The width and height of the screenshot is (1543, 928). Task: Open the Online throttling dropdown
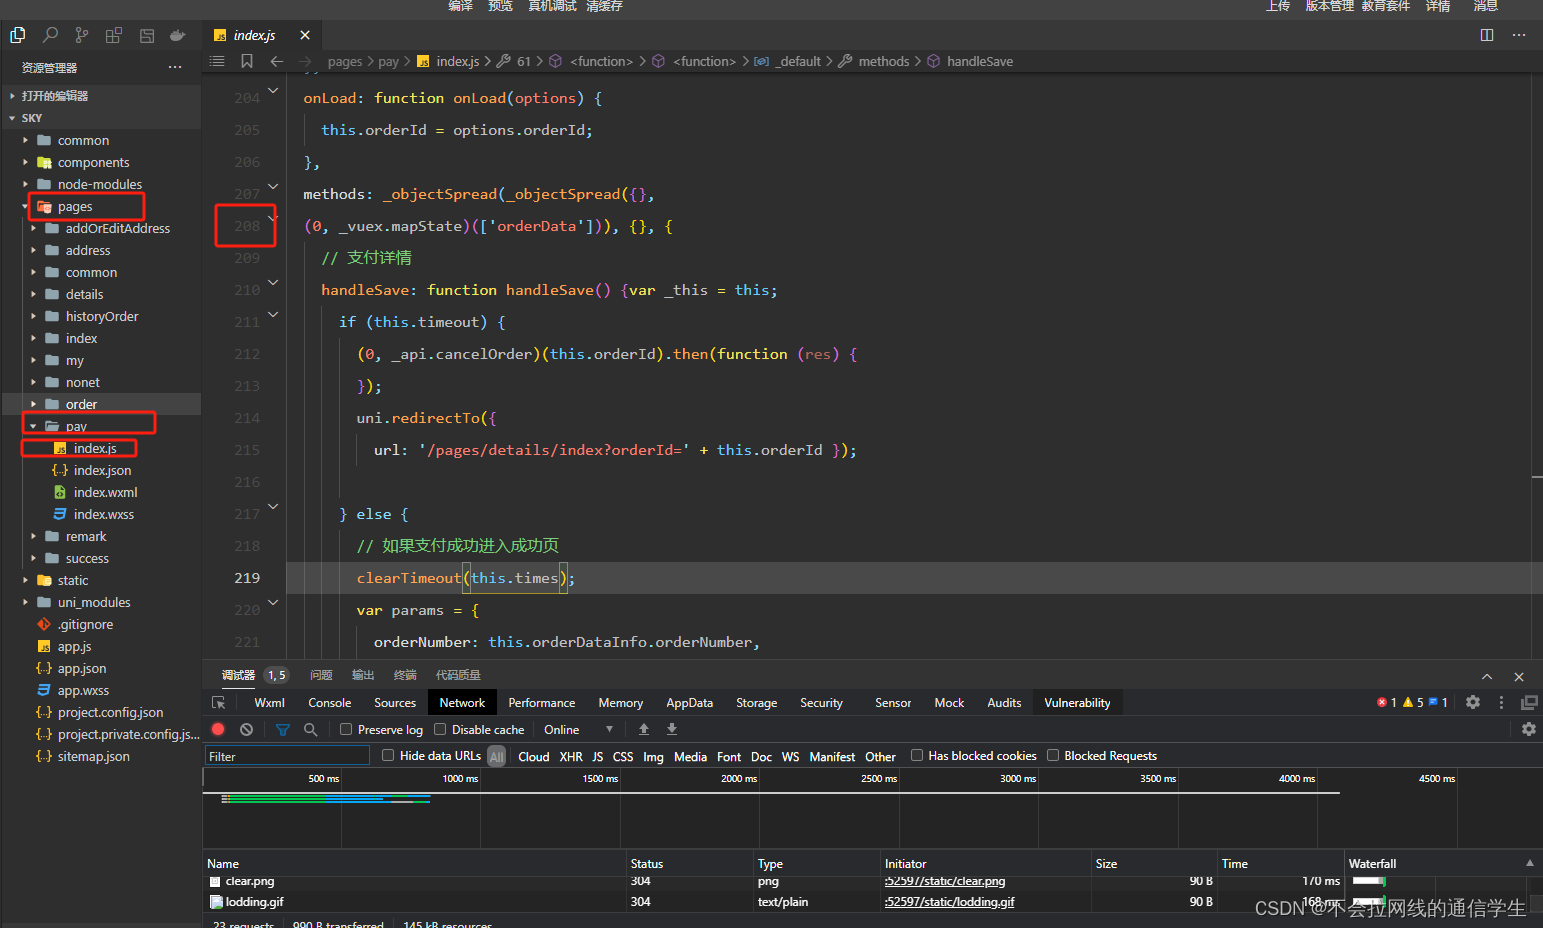coord(578,729)
